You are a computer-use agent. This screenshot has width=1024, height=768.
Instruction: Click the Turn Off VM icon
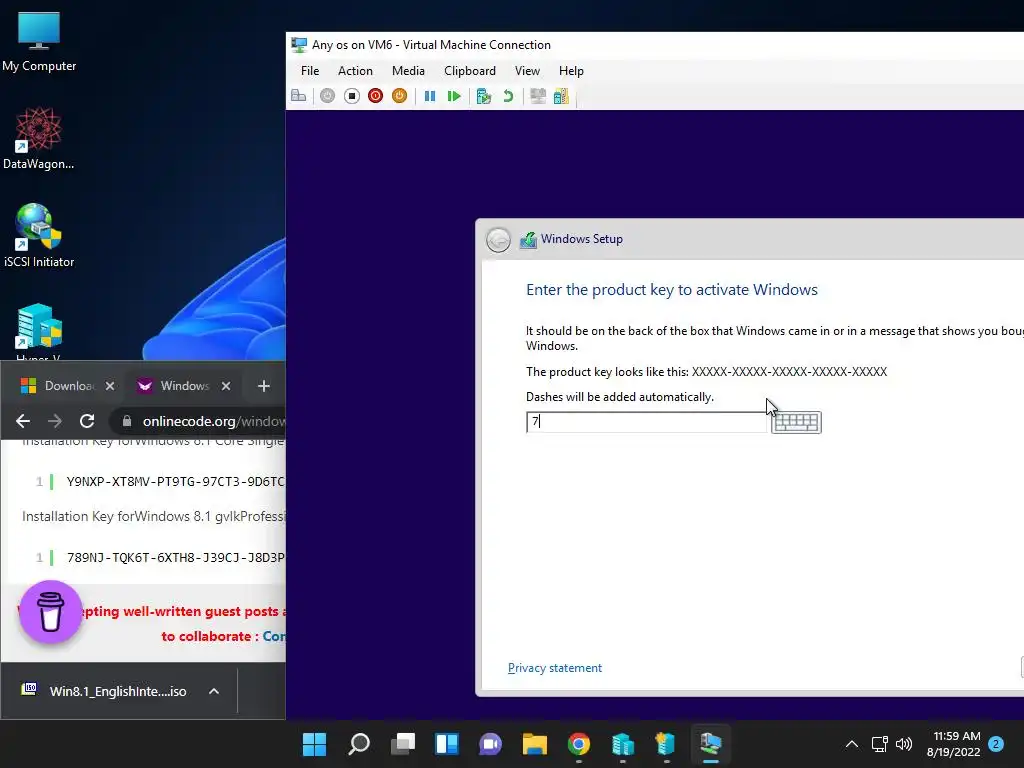point(351,96)
